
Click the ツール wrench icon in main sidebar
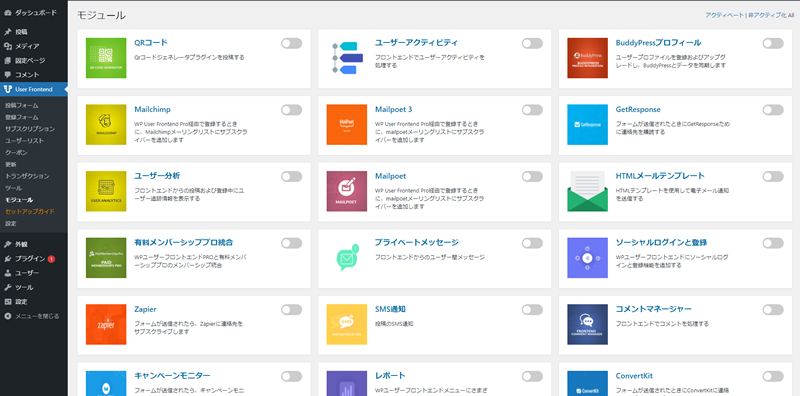click(x=8, y=287)
